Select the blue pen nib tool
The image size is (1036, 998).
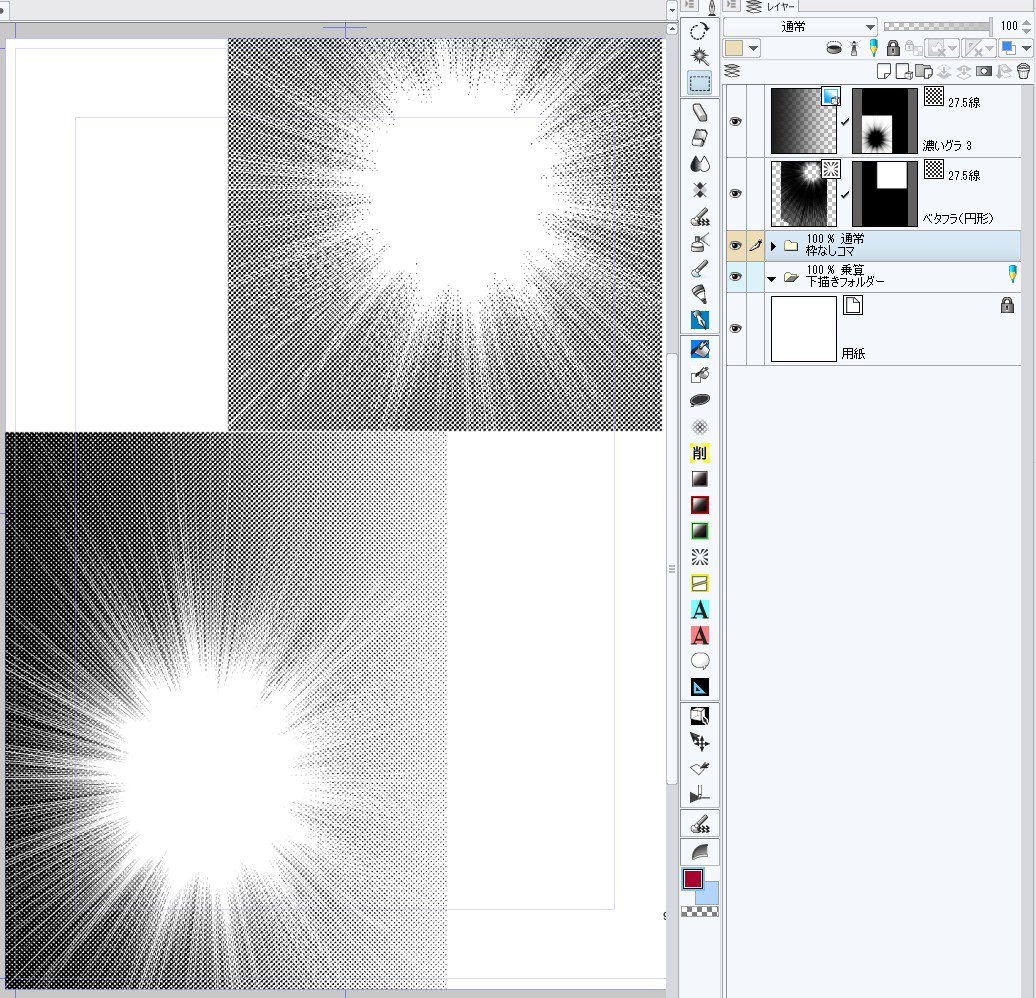point(699,320)
